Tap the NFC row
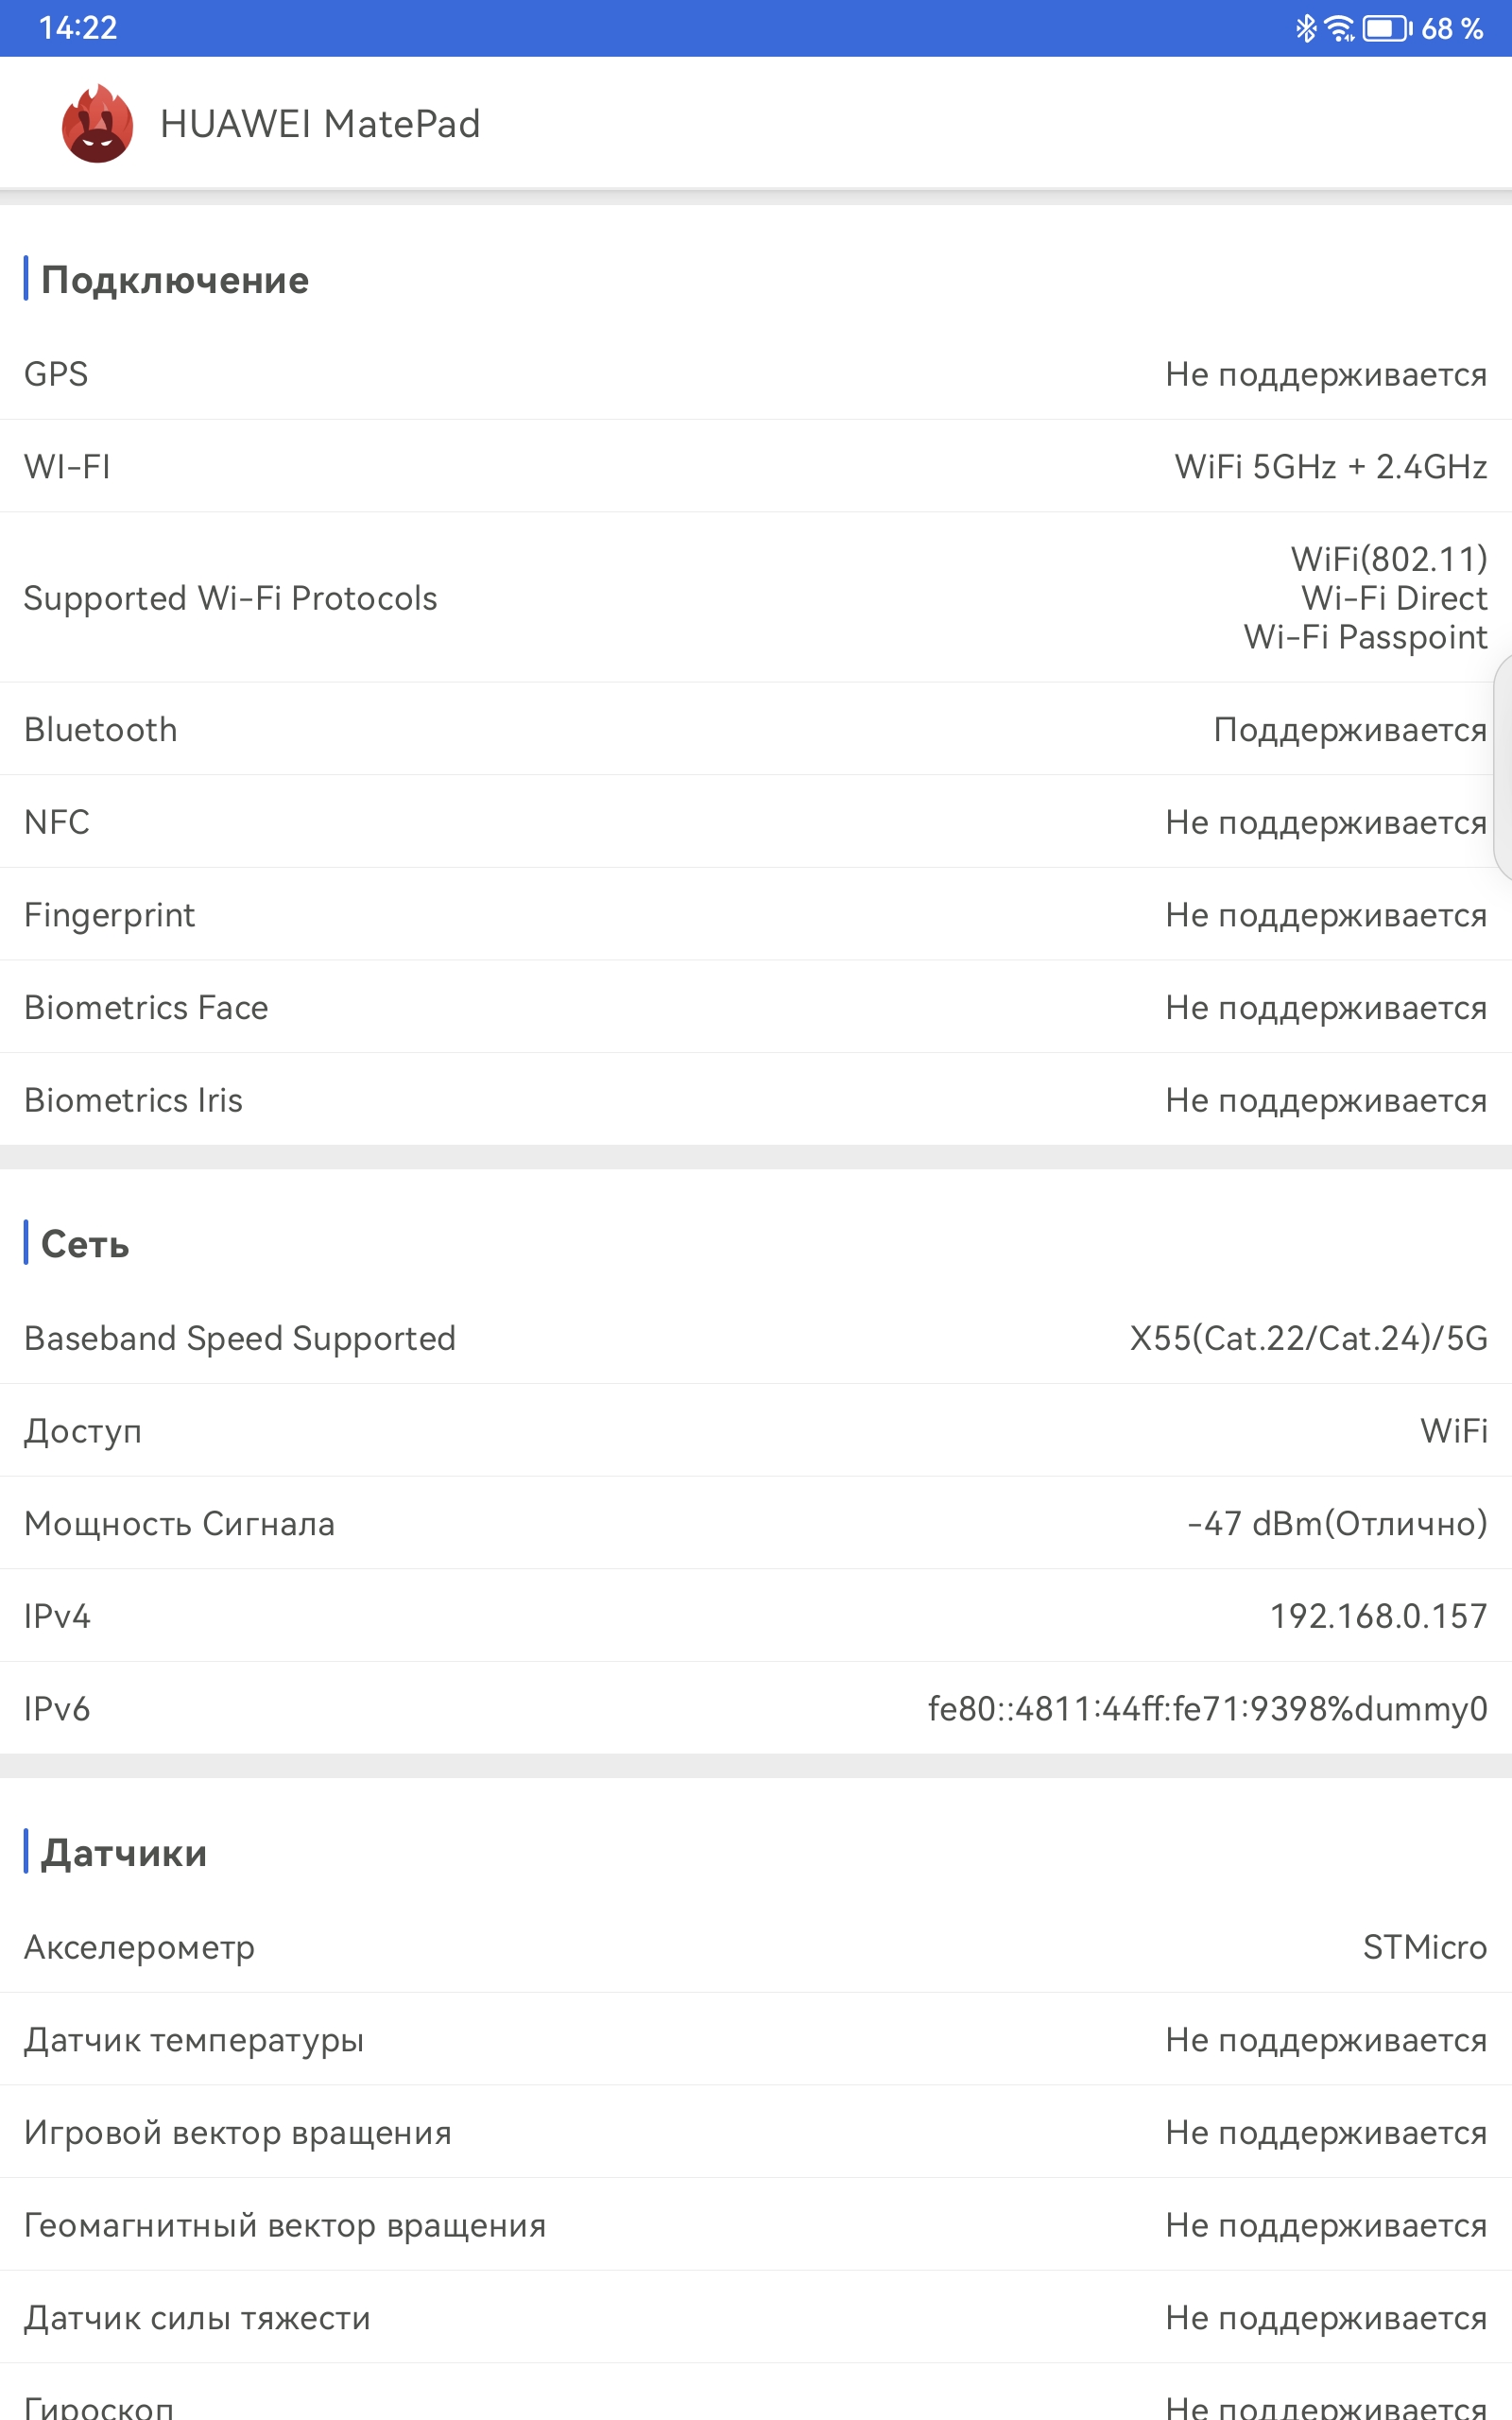Viewport: 1512px width, 2420px height. coord(756,821)
